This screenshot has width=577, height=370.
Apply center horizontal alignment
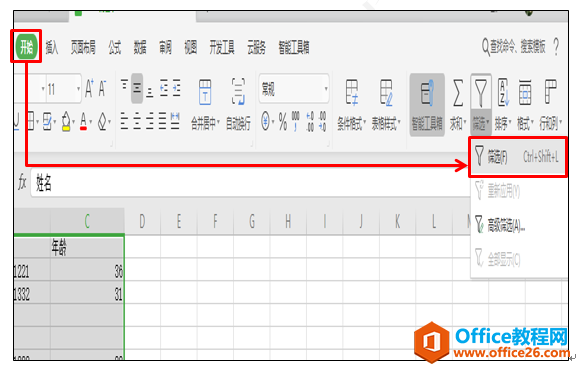click(x=137, y=121)
